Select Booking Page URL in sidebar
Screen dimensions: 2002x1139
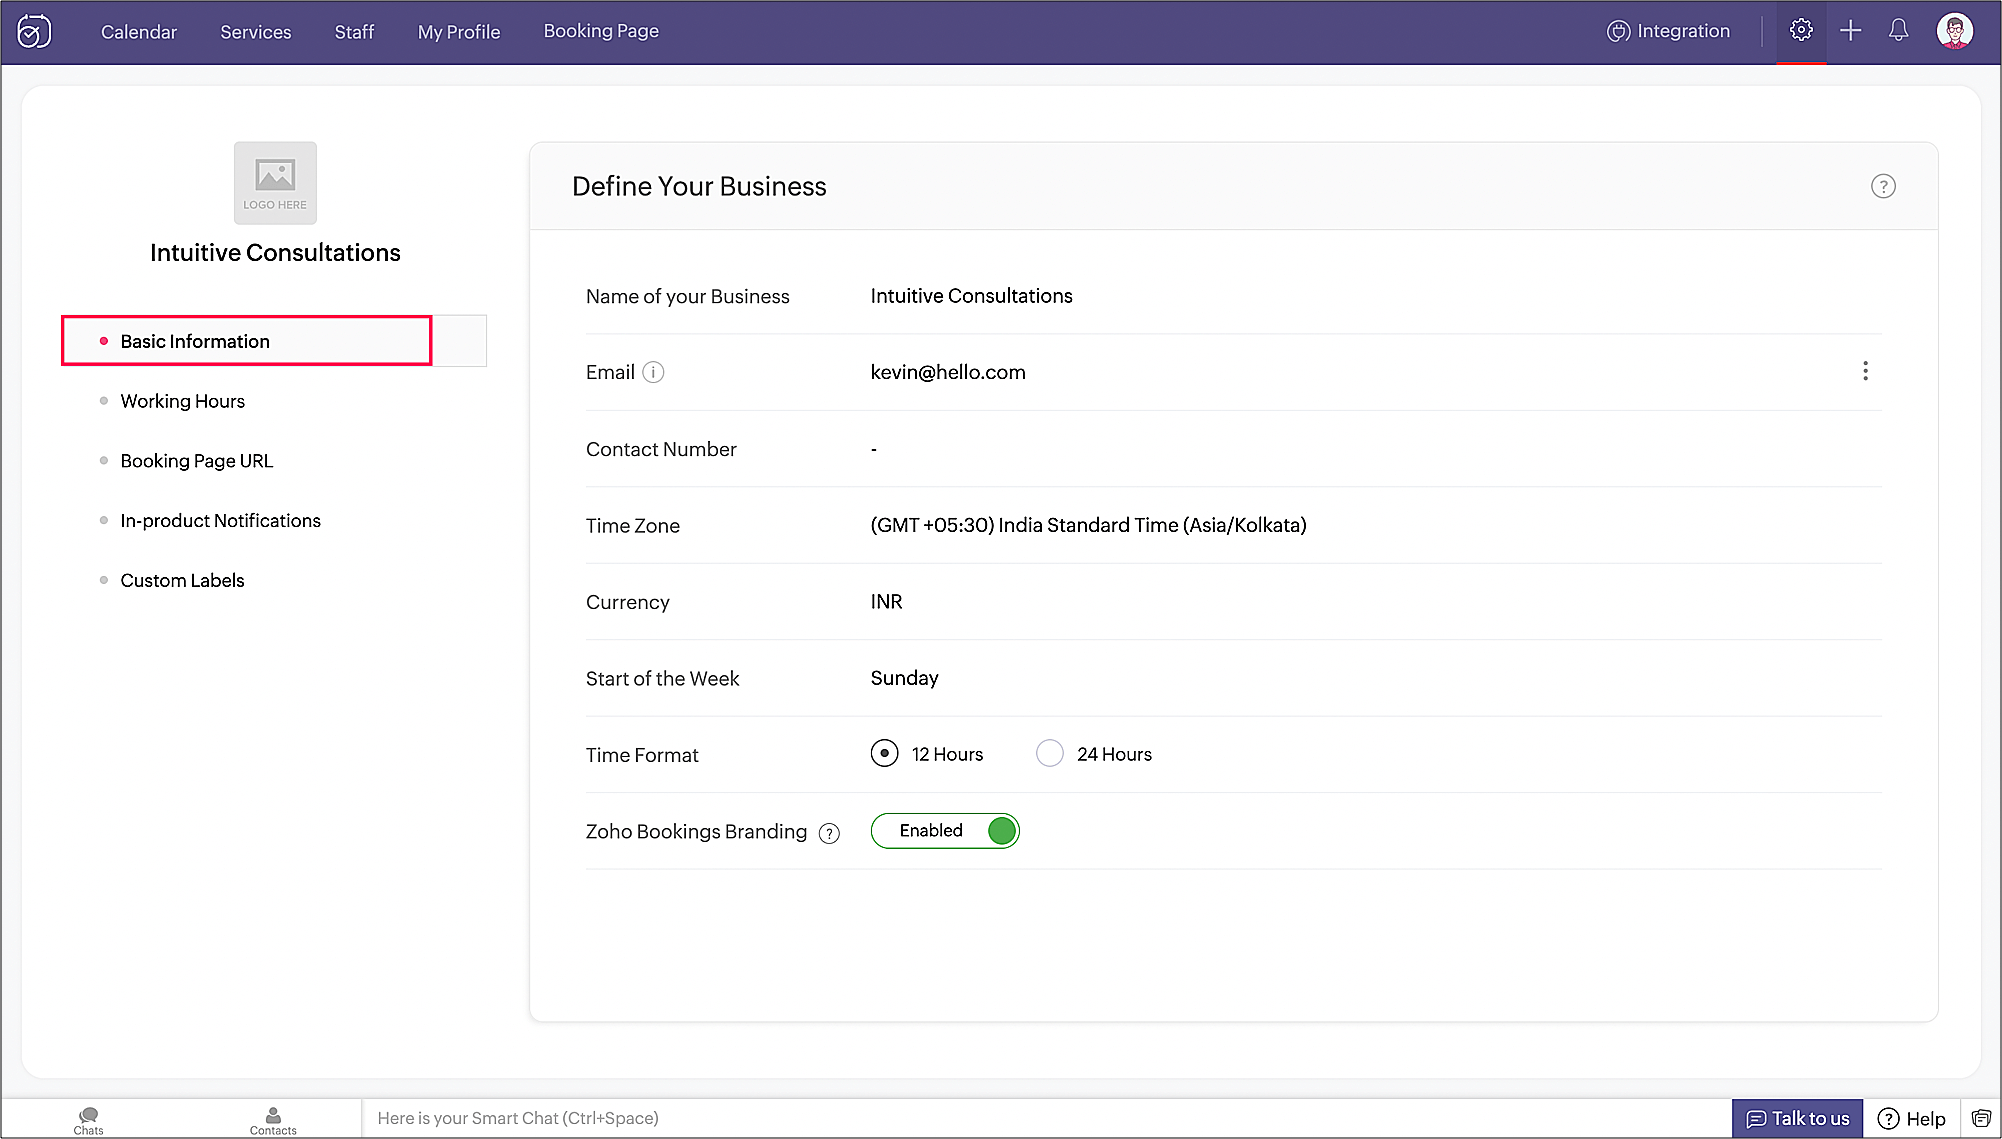[197, 461]
